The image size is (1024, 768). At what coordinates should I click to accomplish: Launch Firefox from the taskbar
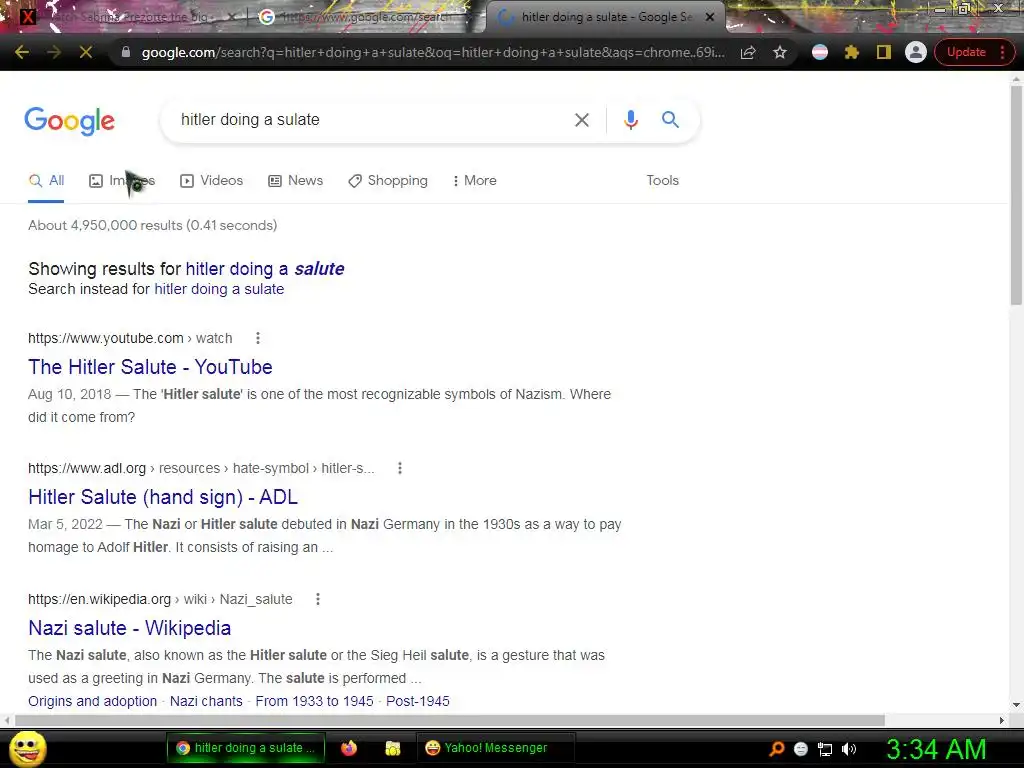coord(349,748)
